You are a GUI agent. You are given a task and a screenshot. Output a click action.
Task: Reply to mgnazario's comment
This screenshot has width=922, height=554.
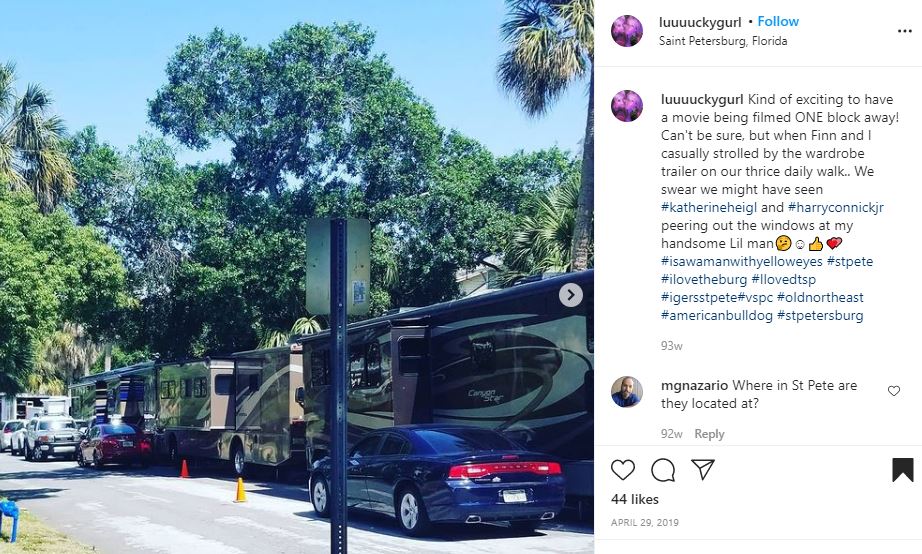709,434
